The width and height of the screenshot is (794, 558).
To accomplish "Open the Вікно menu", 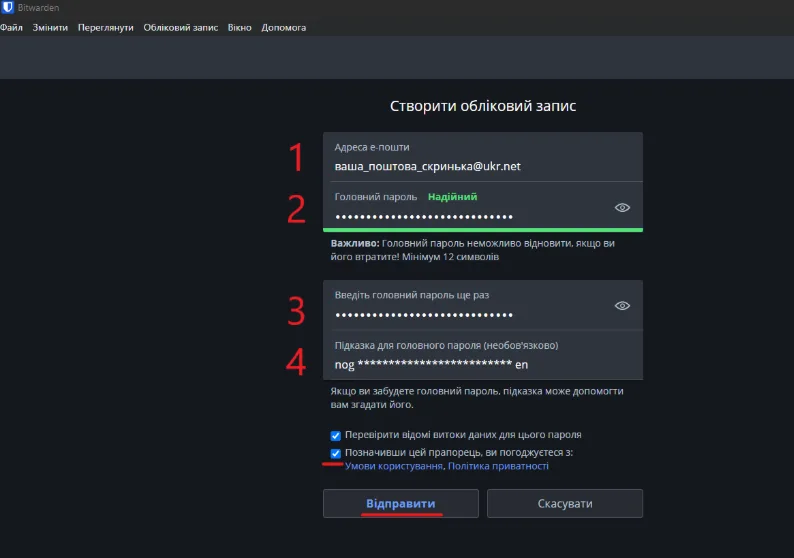I will click(240, 27).
